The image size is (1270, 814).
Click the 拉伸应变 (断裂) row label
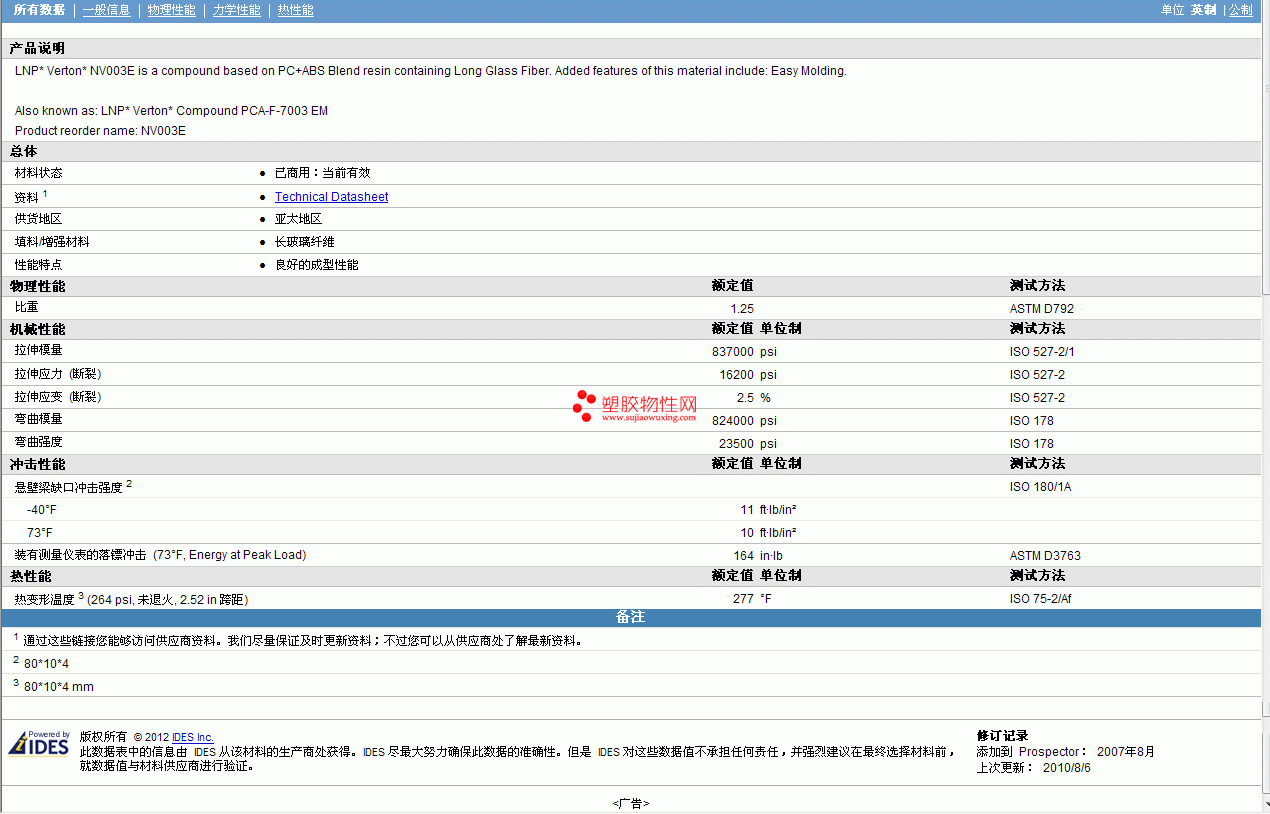click(58, 397)
